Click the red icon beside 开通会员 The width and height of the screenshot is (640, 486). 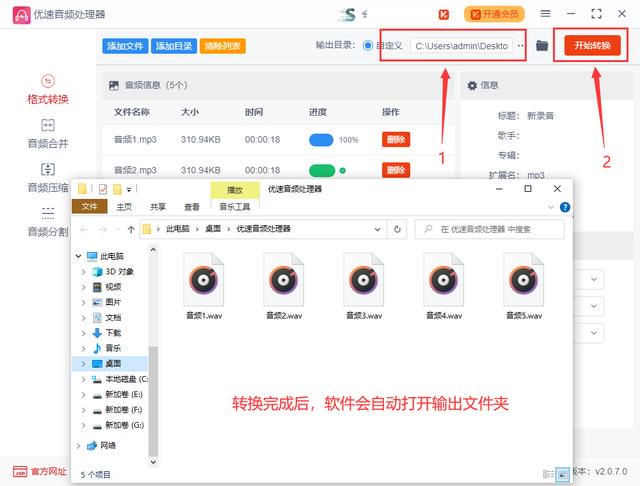pyautogui.click(x=444, y=15)
